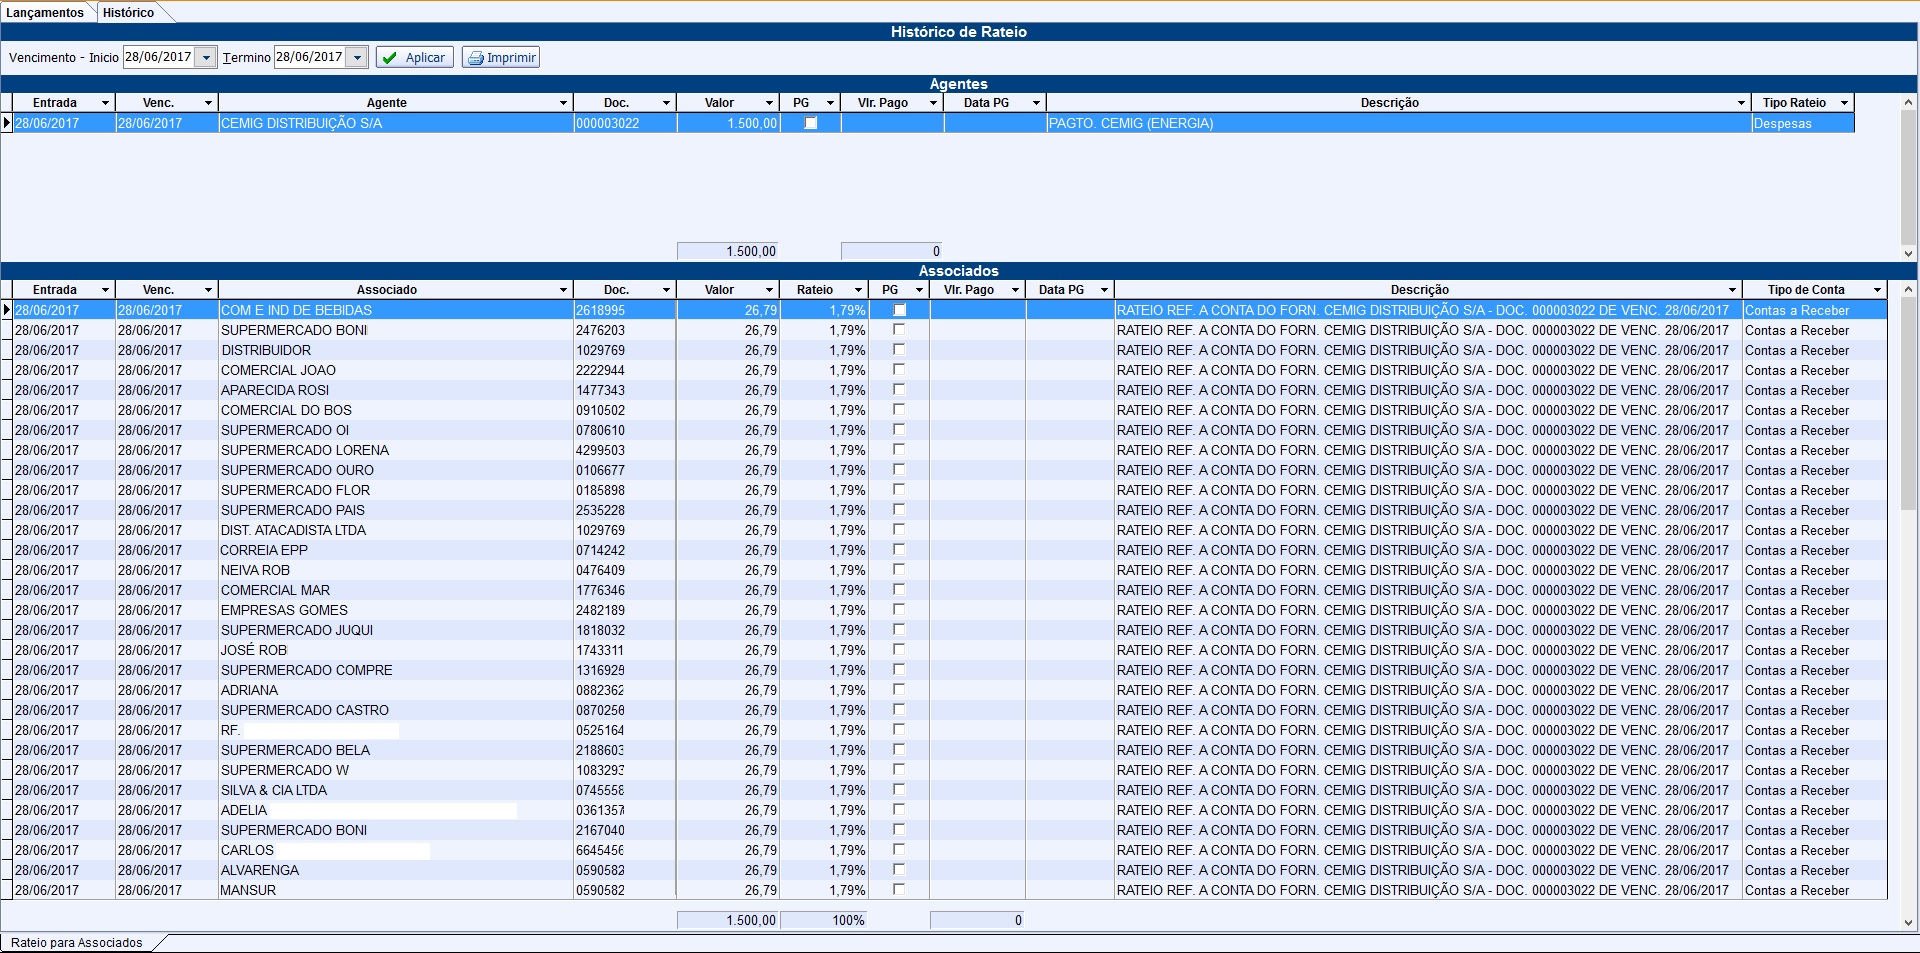The width and height of the screenshot is (1920, 953).
Task: Click the agent doc number 000003022
Action: (607, 123)
